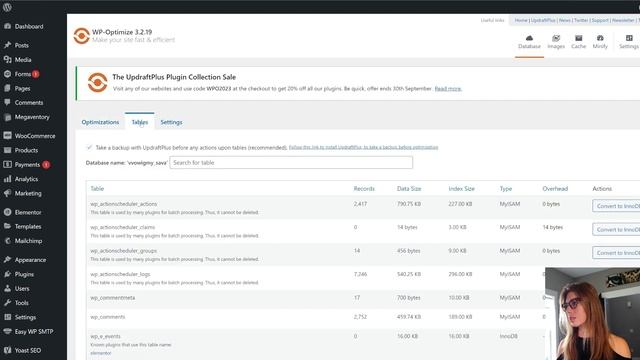Open Users sidebar icon
Image resolution: width=640 pixels, height=360 pixels.
[7, 289]
